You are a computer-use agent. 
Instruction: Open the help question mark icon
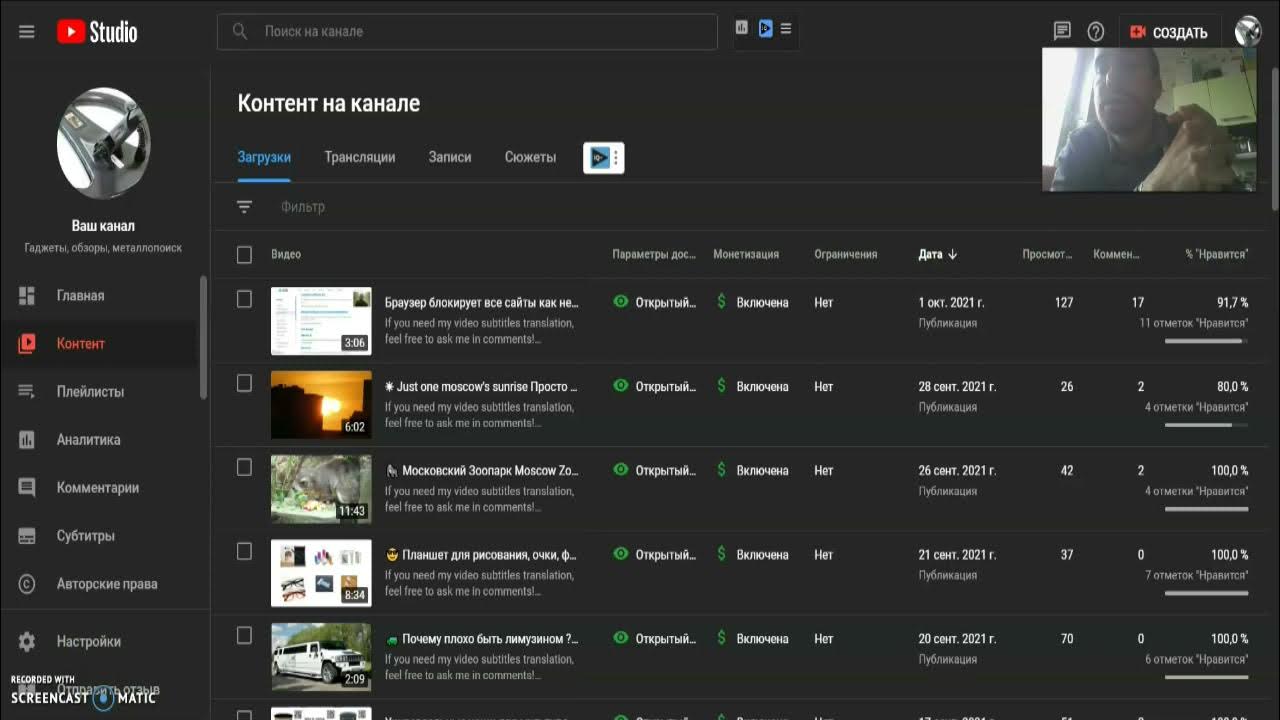1096,32
